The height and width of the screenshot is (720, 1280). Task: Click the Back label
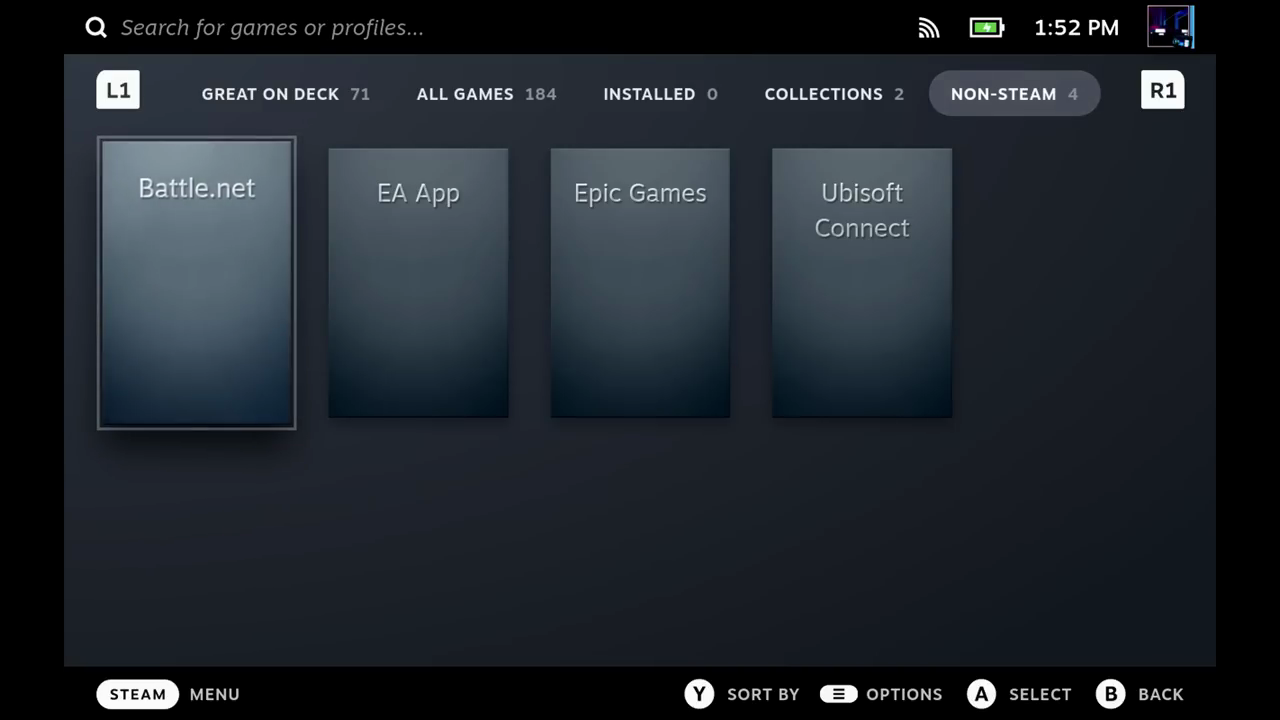[1161, 694]
